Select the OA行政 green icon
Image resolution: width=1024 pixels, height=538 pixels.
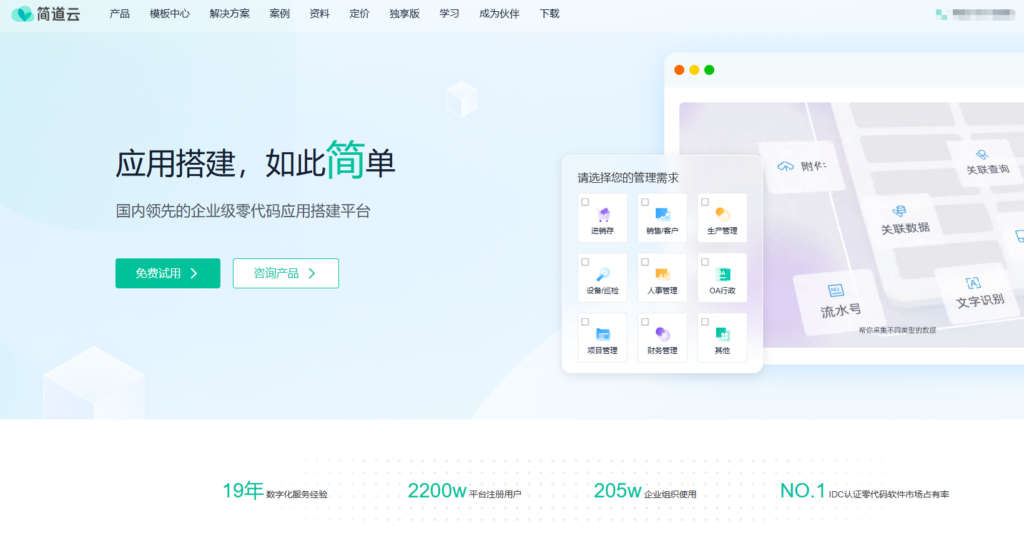[x=722, y=274]
